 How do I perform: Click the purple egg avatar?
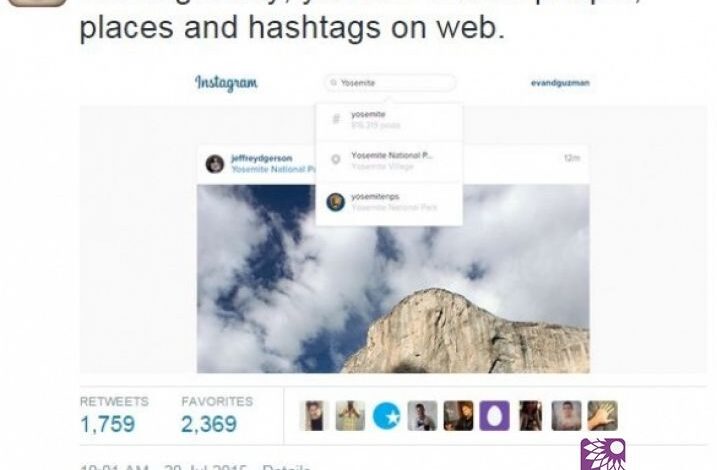click(494, 416)
